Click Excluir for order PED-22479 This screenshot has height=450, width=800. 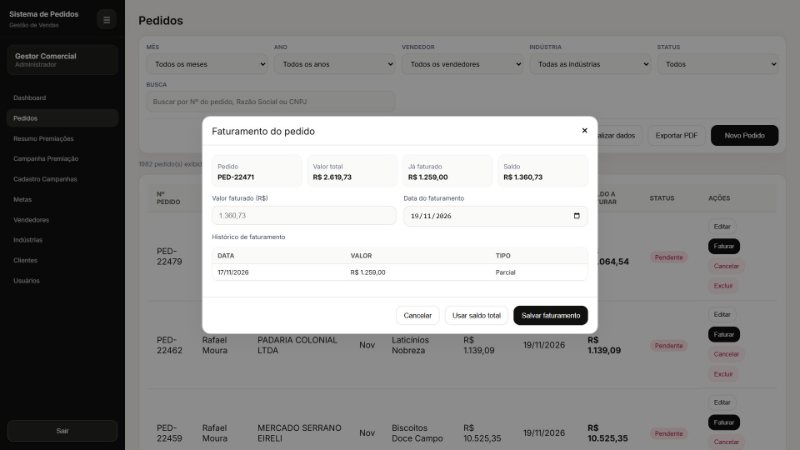(x=722, y=286)
